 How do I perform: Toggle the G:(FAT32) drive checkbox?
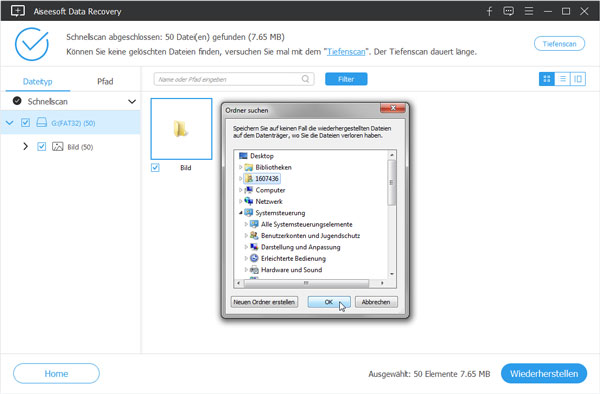click(x=26, y=123)
